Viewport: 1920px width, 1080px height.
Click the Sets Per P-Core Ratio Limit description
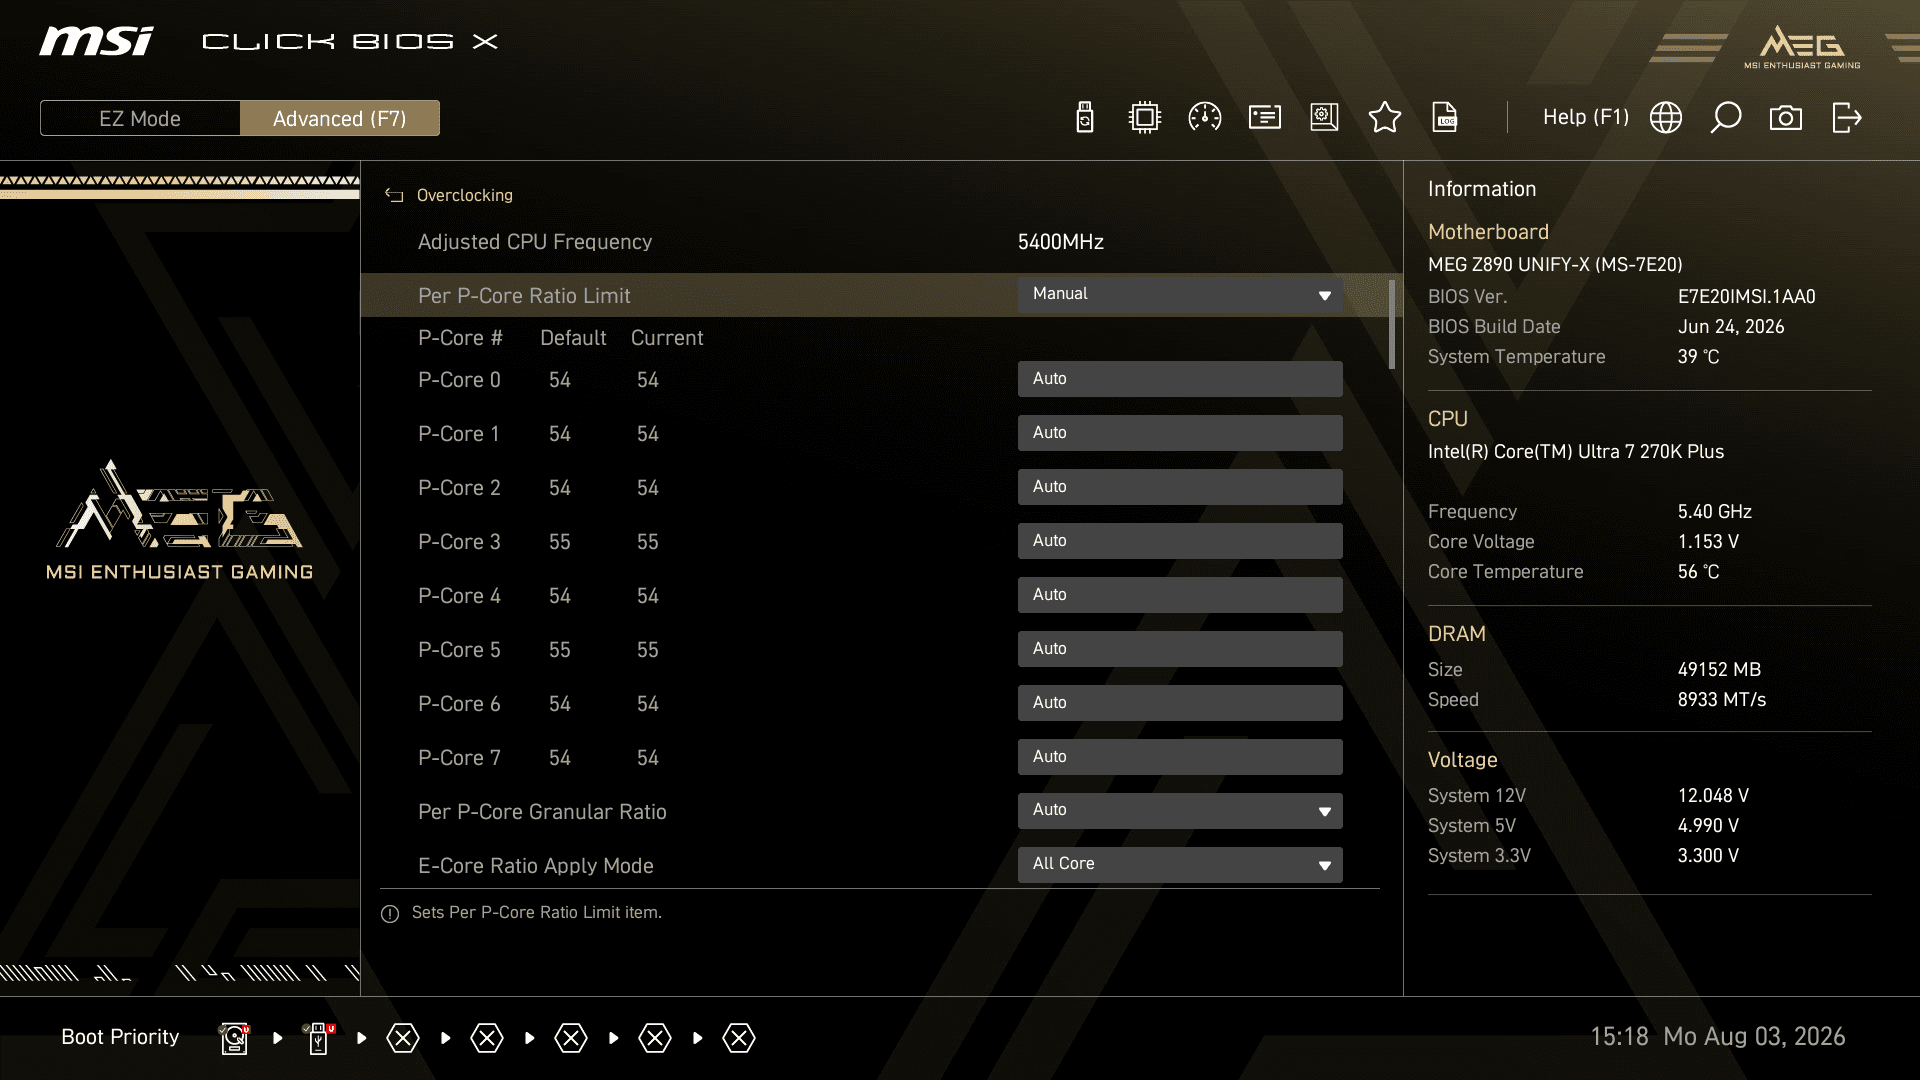[536, 913]
